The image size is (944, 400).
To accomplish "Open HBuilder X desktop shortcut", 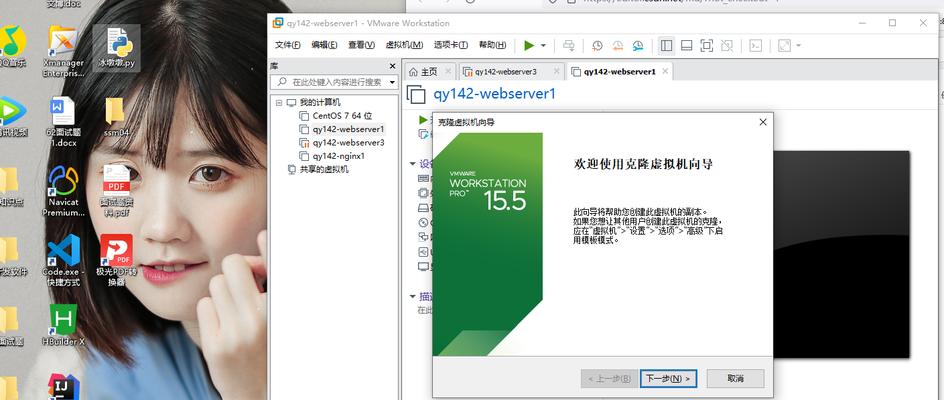I will (63, 325).
